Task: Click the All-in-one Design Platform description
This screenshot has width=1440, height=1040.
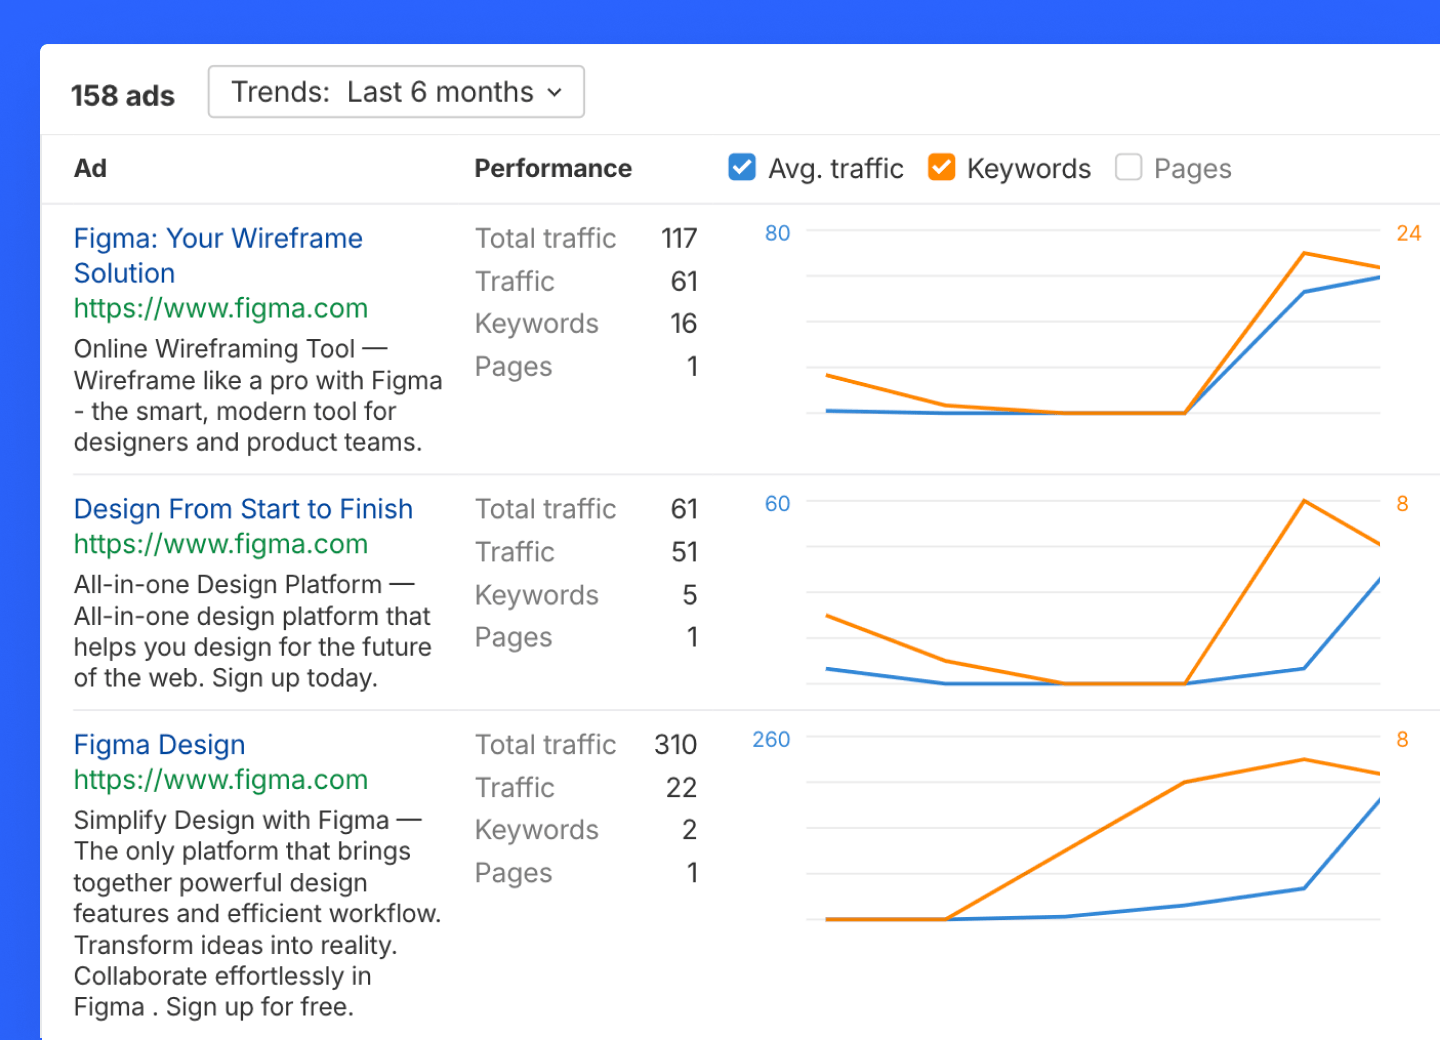Action: [x=253, y=631]
